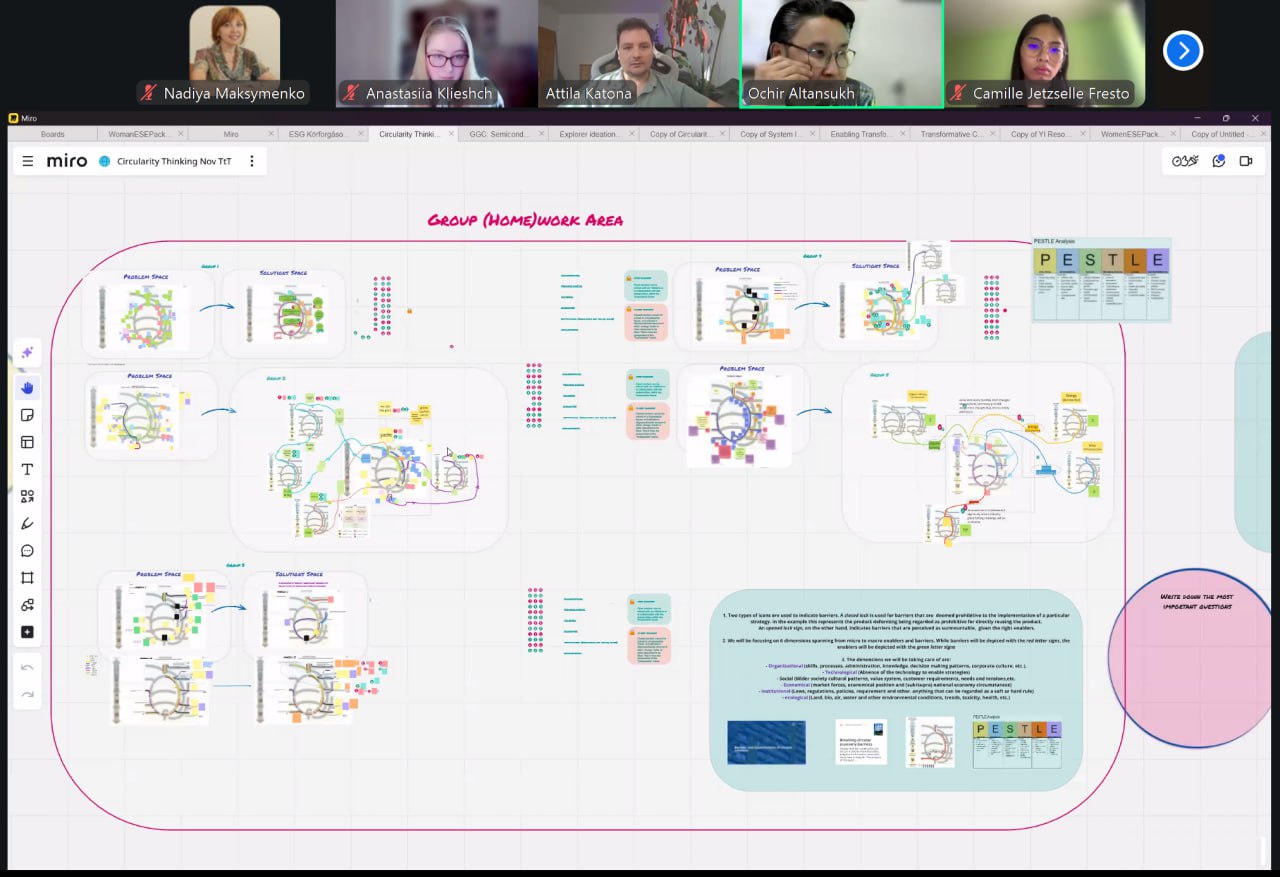The height and width of the screenshot is (877, 1280).
Task: Open the hamburger main menu
Action: pos(28,161)
